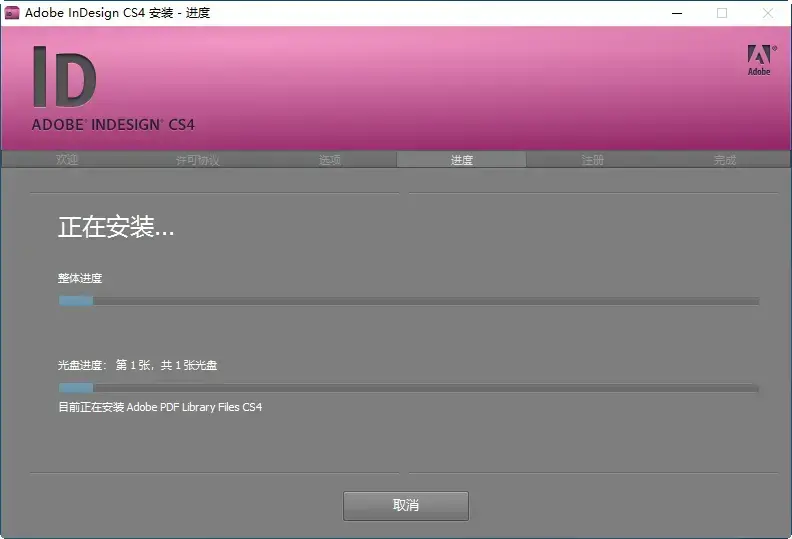Select the 欢迎 step tab

[x=67, y=160]
